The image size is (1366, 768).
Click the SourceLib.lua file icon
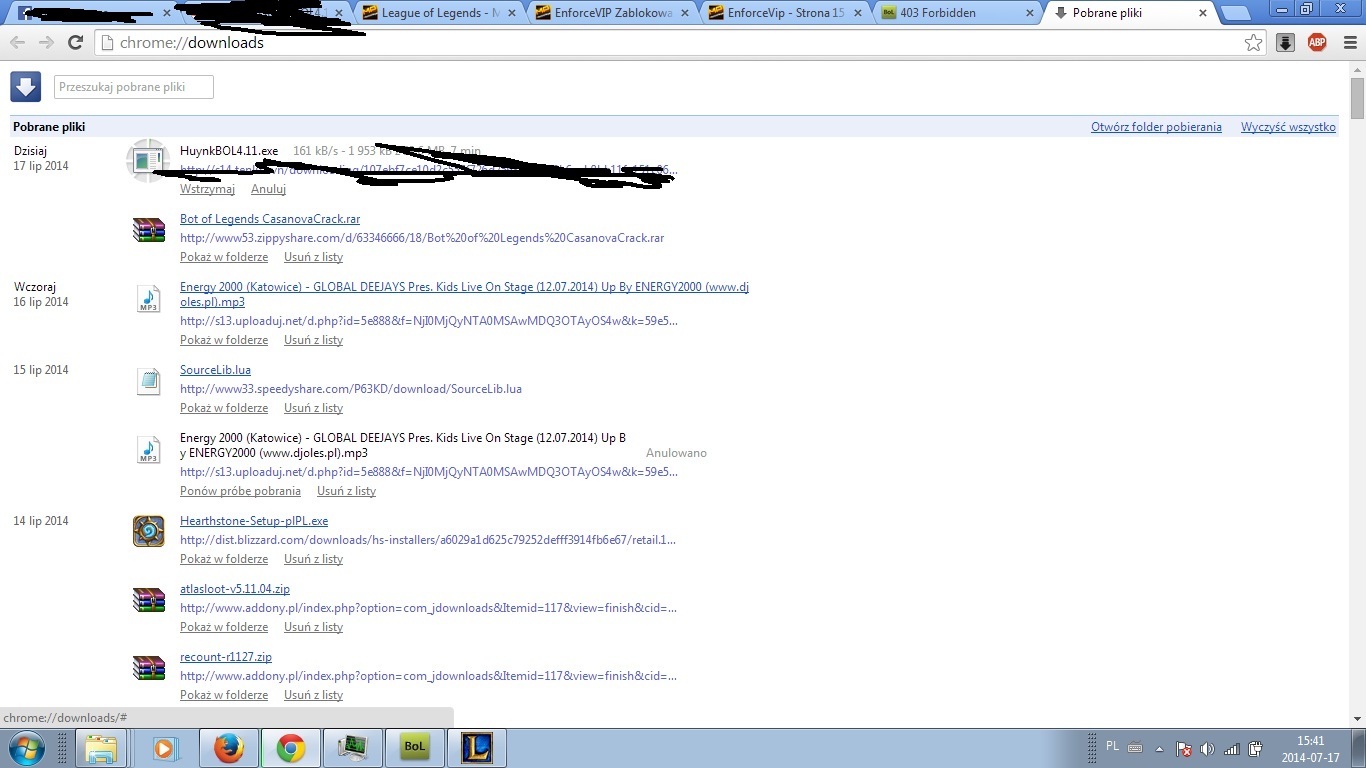(148, 381)
